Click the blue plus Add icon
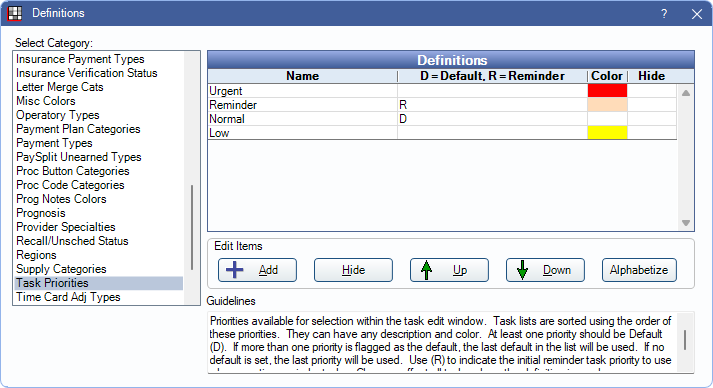 pos(235,270)
